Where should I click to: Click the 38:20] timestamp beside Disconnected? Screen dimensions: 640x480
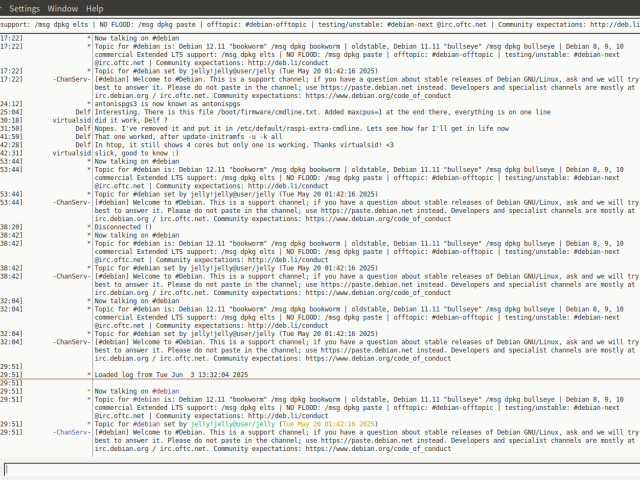(11, 227)
